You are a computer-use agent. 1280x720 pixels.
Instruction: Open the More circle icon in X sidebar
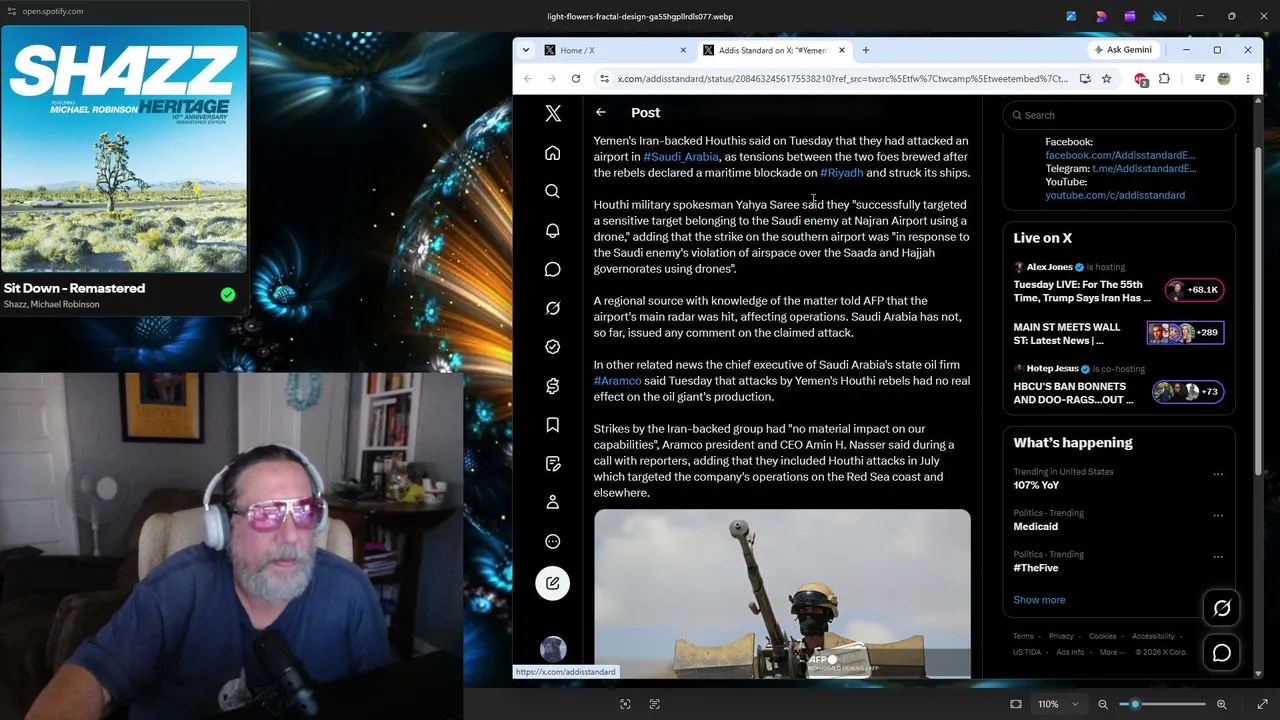point(553,541)
